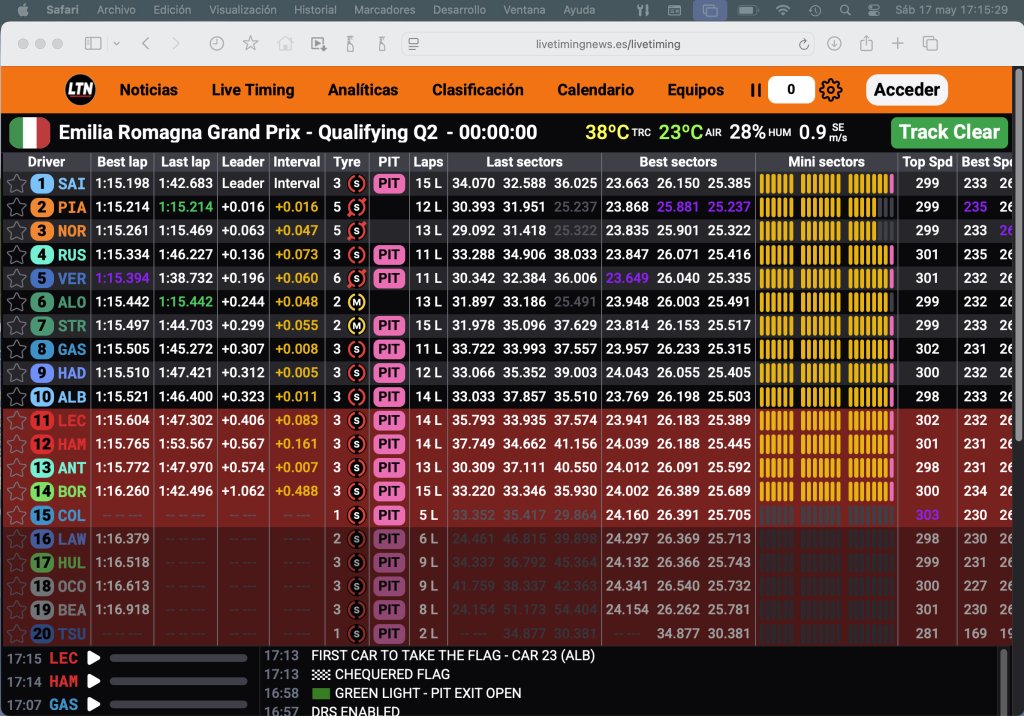Favorite SAI with the star icon

pyautogui.click(x=16, y=184)
